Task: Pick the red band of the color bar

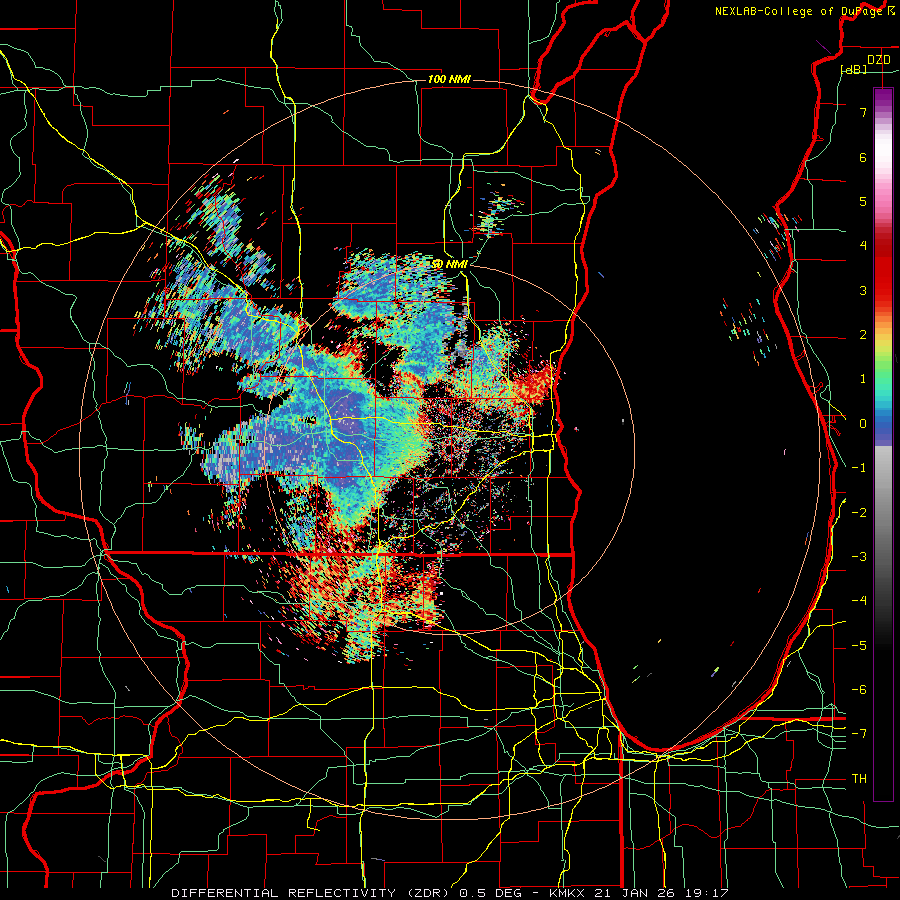Action: coord(883,270)
